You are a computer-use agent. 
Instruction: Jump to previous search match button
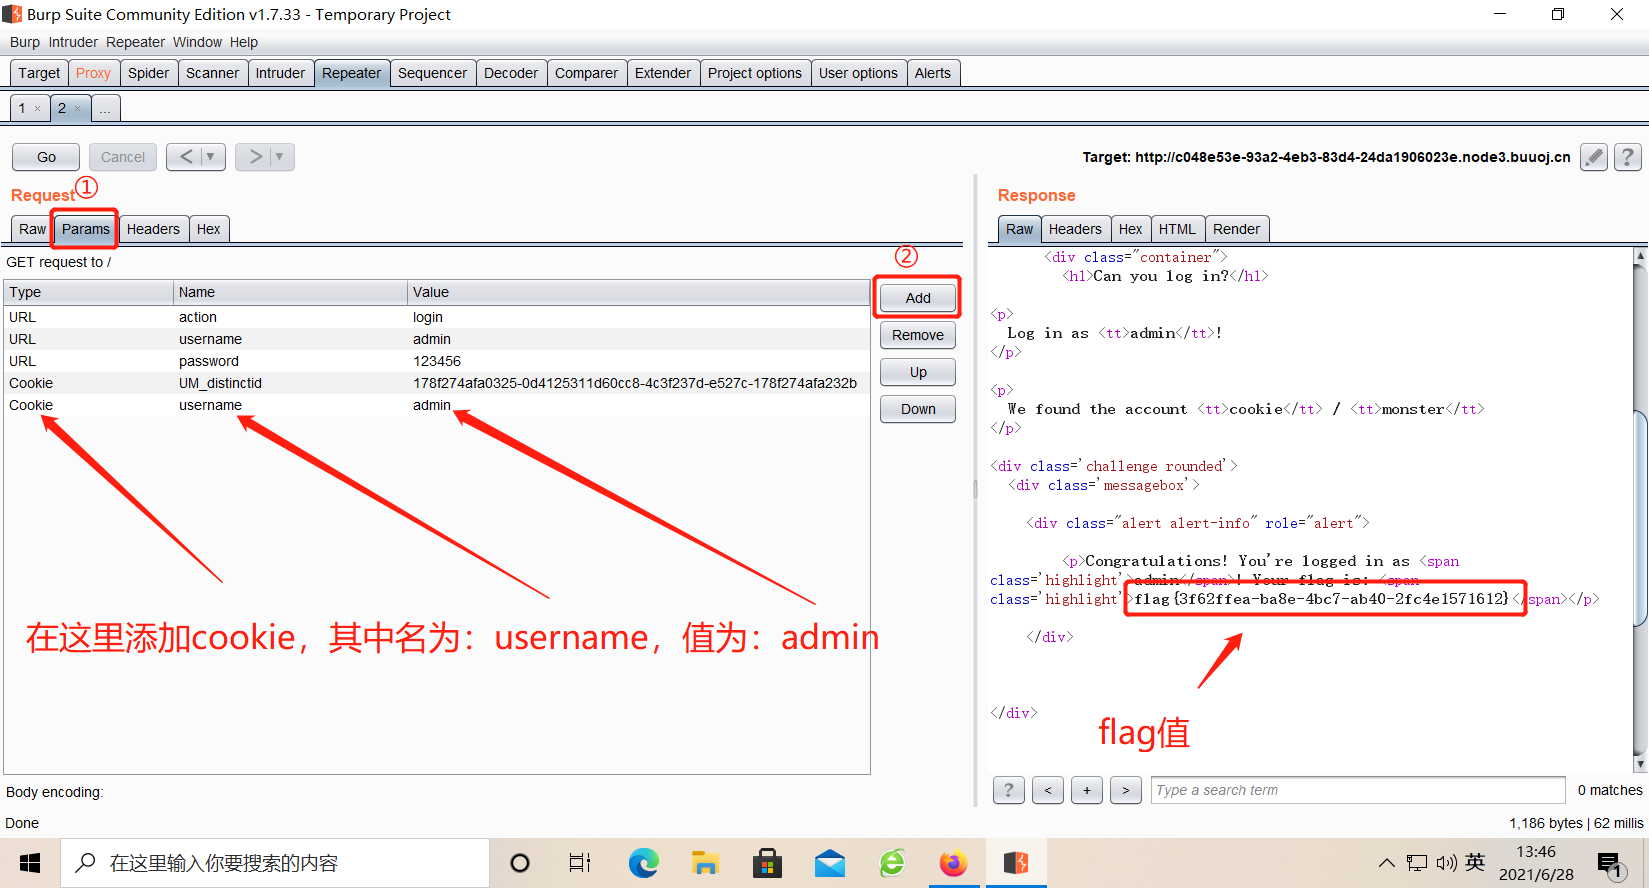1048,790
